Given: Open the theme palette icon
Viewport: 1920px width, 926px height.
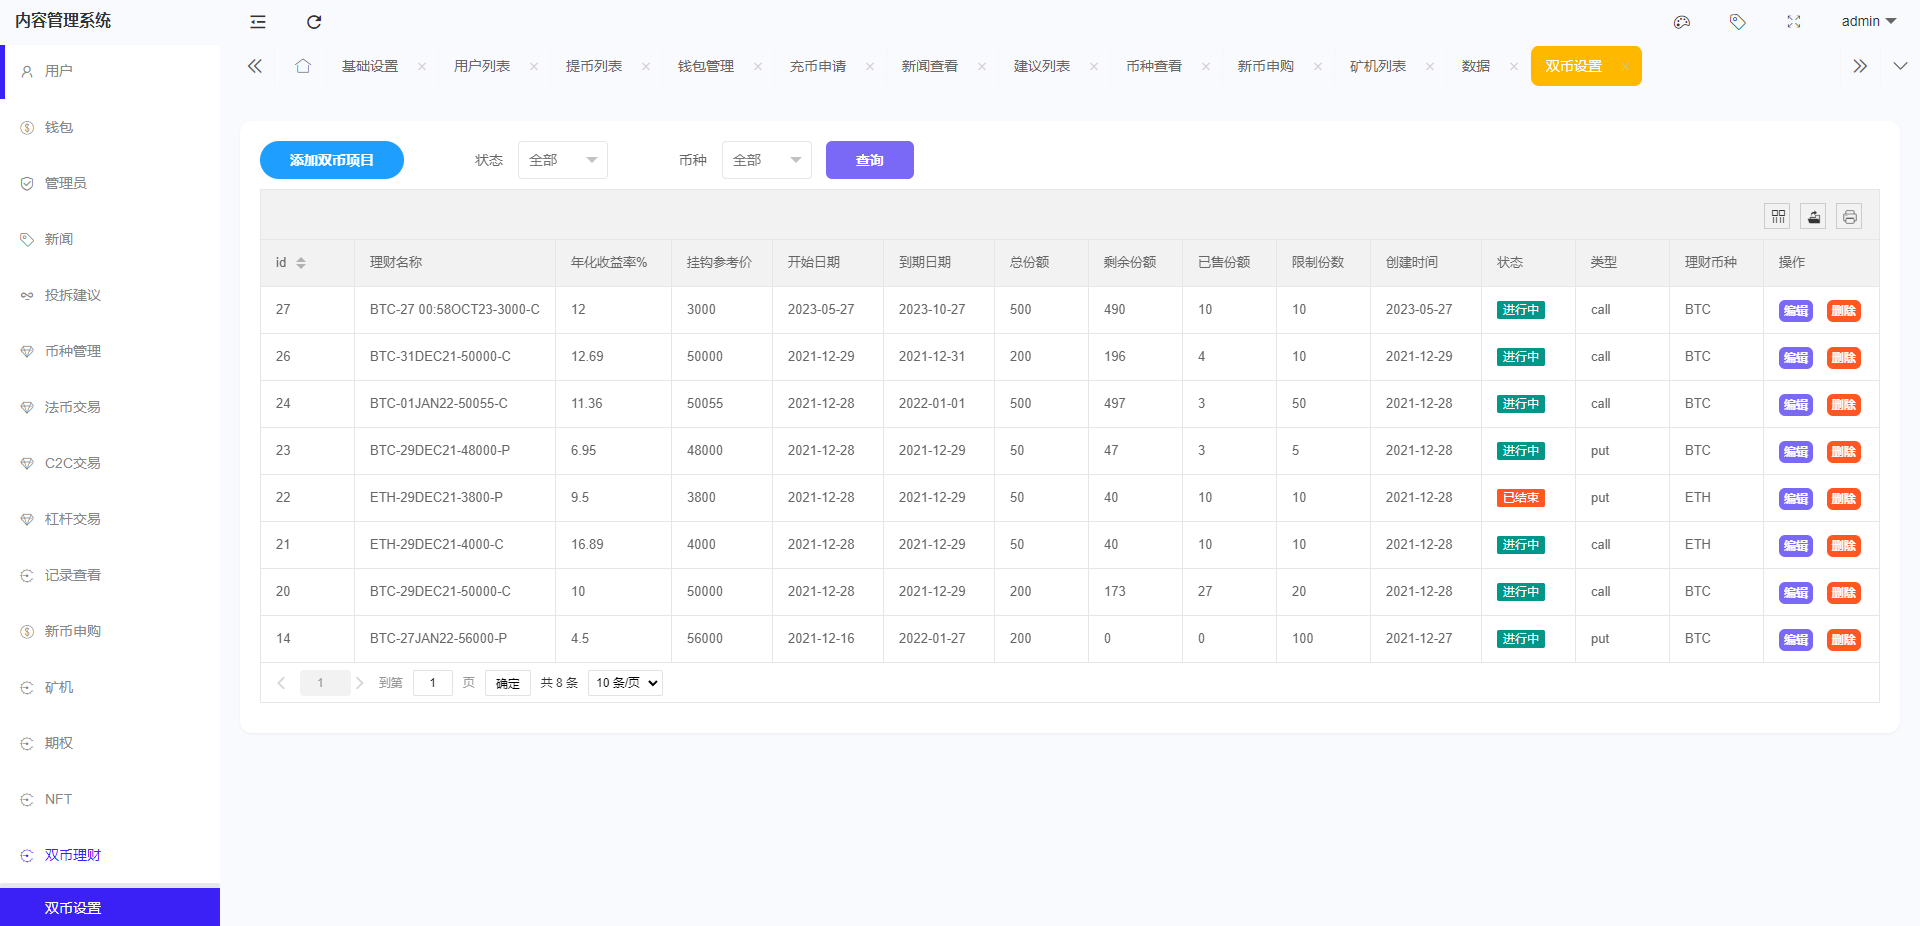Looking at the screenshot, I should pyautogui.click(x=1682, y=22).
